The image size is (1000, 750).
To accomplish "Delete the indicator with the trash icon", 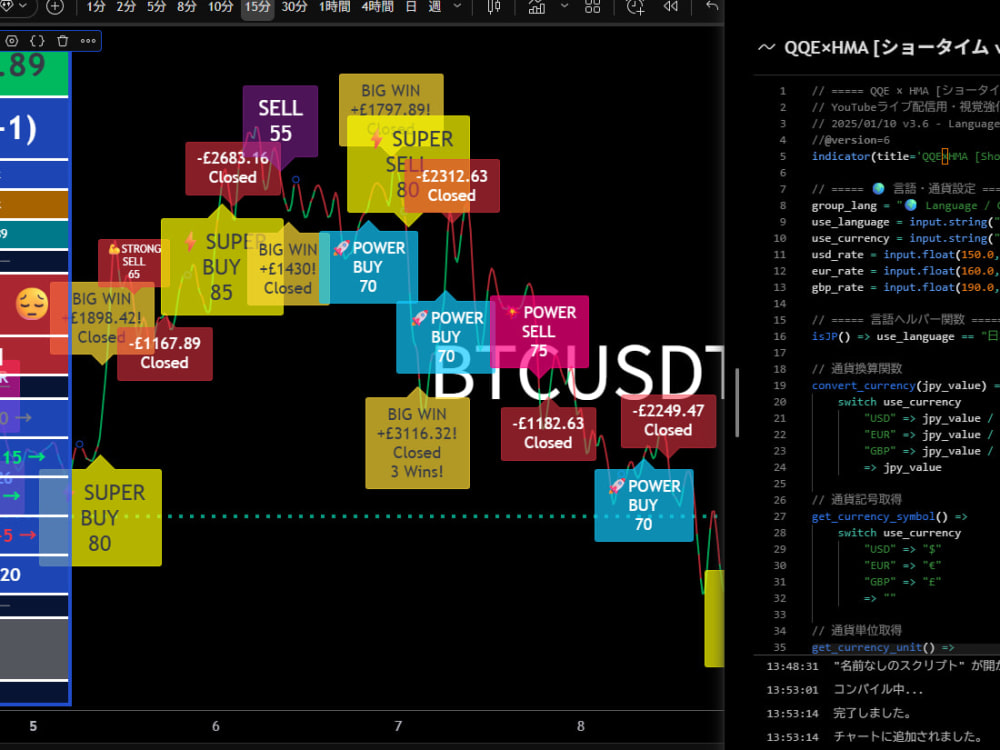I will tap(62, 41).
